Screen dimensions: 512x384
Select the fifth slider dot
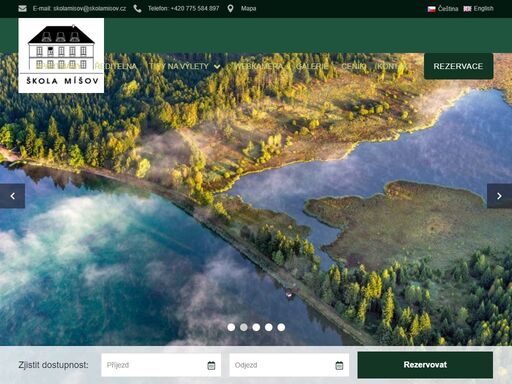(281, 327)
